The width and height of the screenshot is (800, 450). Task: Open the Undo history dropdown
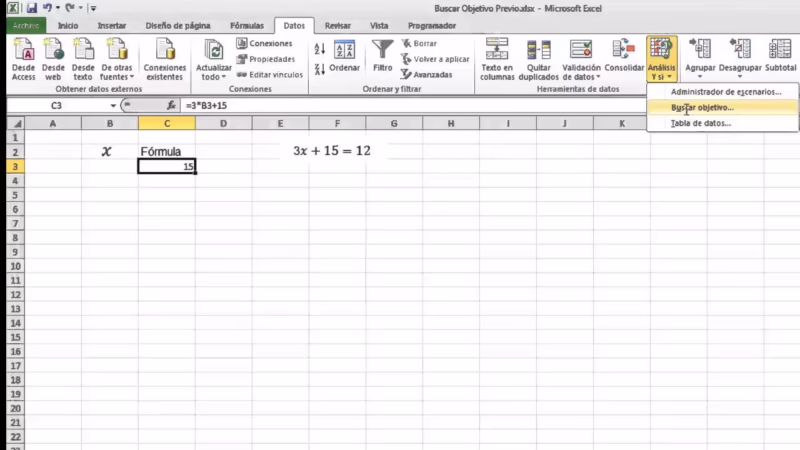[58, 8]
